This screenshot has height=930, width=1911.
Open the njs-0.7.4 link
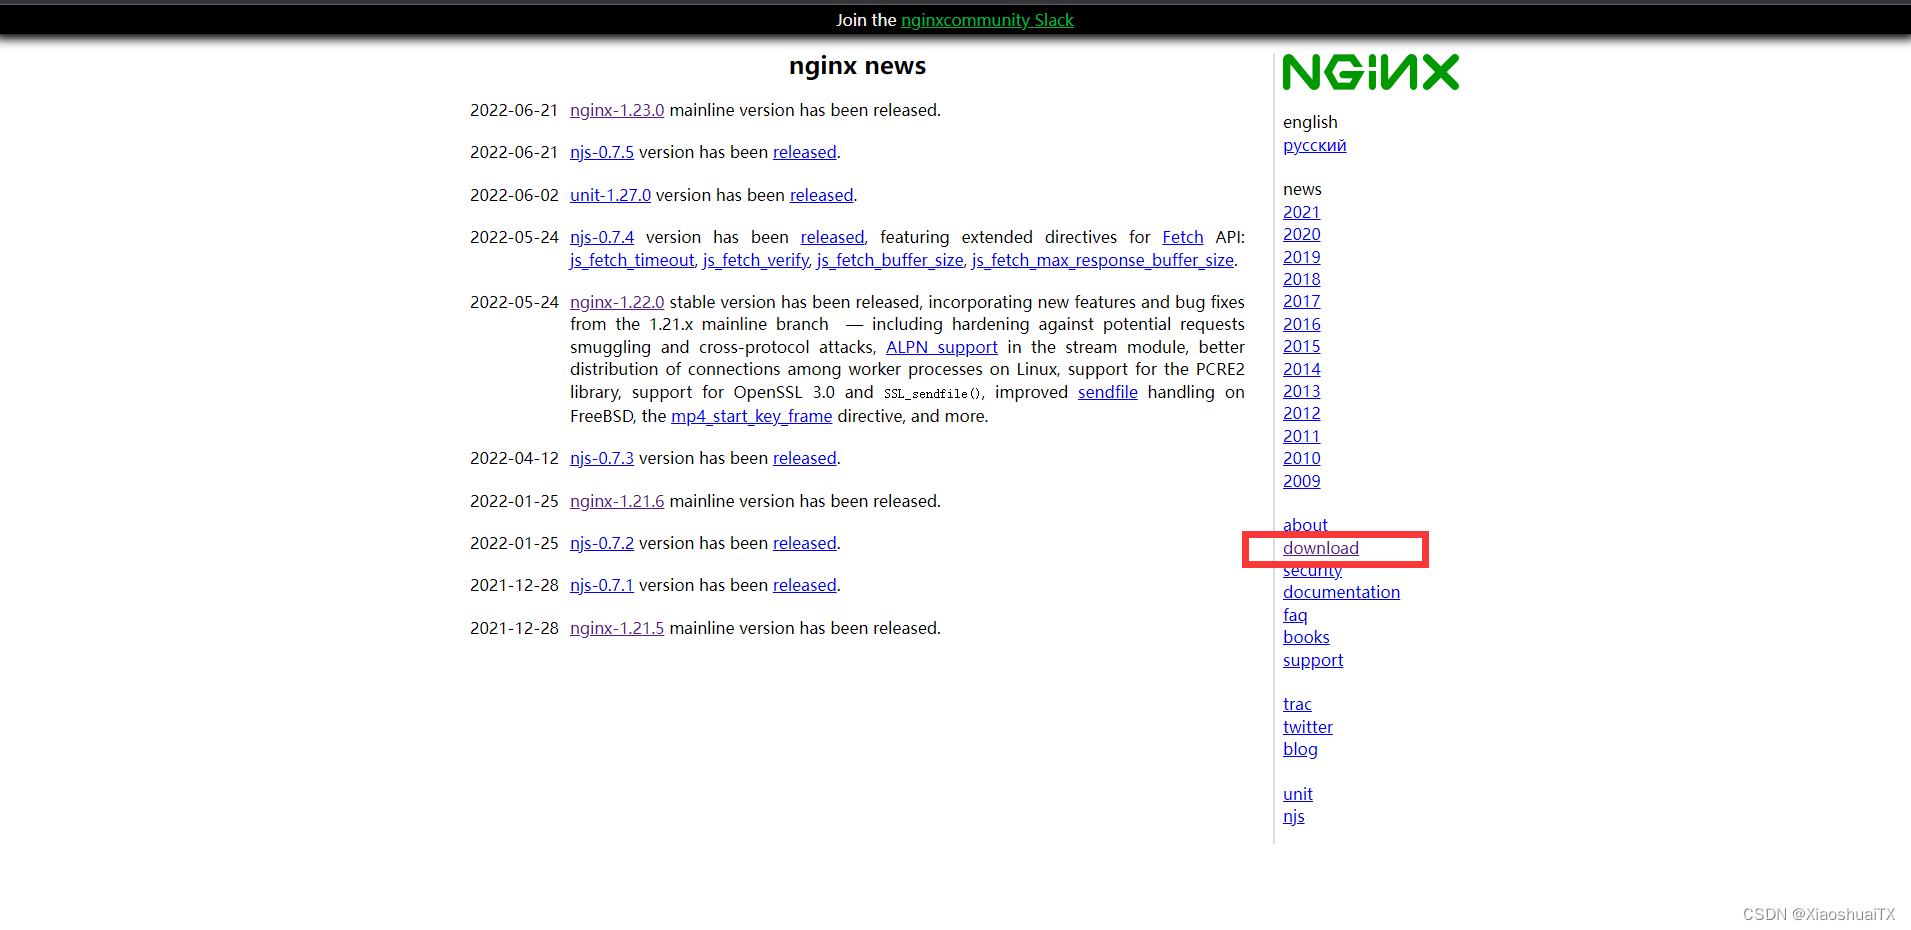[x=602, y=237]
